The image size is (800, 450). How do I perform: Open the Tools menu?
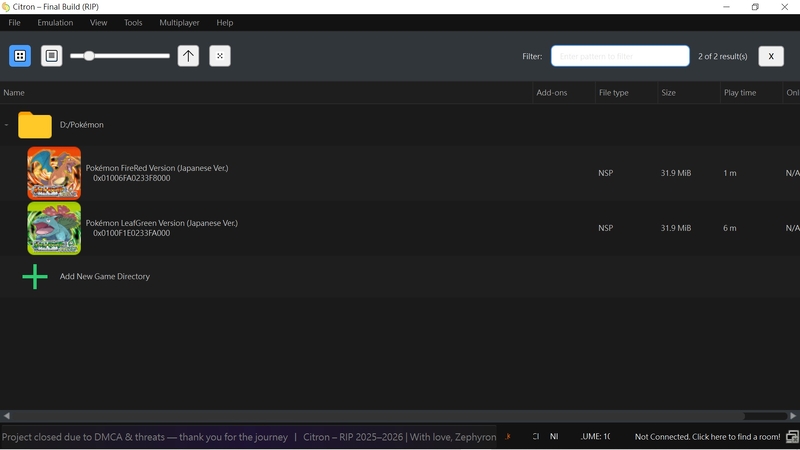133,22
